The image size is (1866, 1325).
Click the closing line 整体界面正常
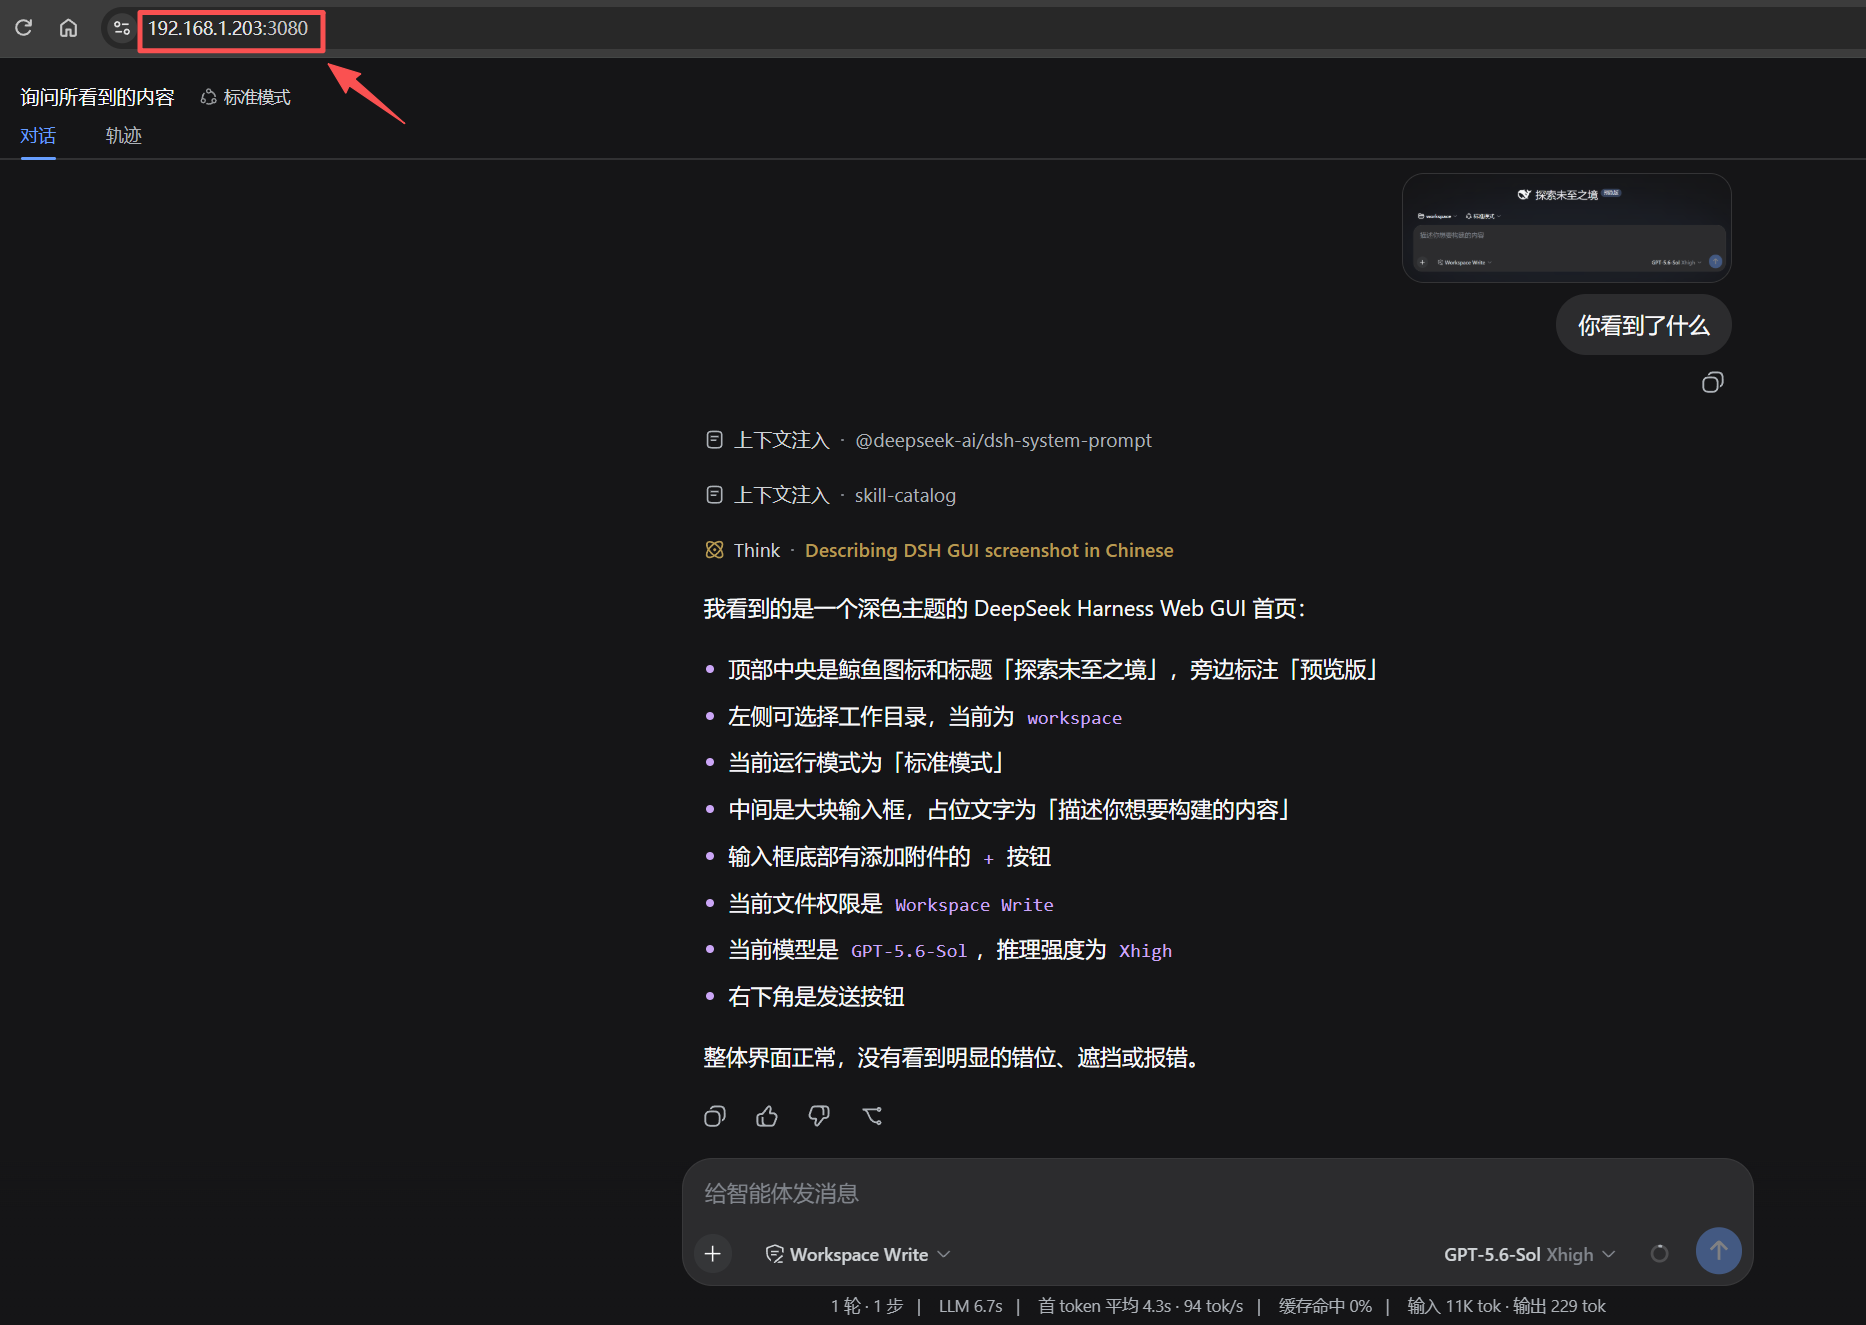coord(951,1058)
